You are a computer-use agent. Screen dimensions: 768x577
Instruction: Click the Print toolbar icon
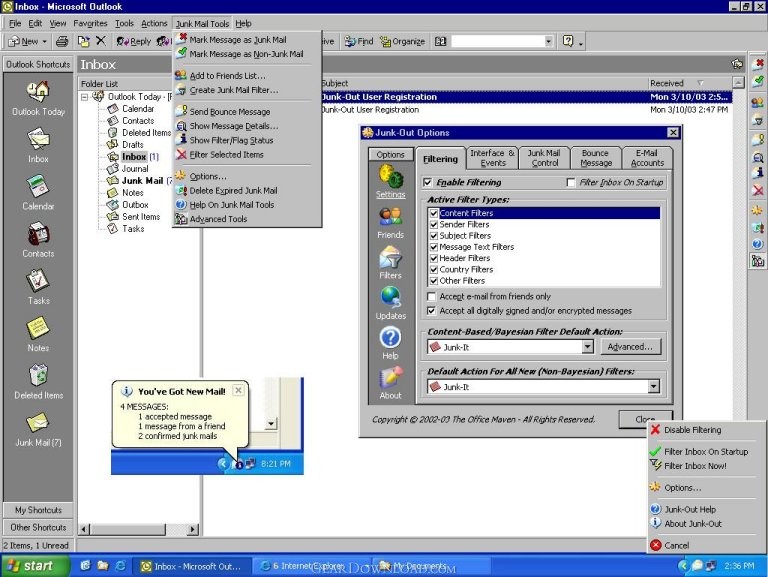(62, 41)
